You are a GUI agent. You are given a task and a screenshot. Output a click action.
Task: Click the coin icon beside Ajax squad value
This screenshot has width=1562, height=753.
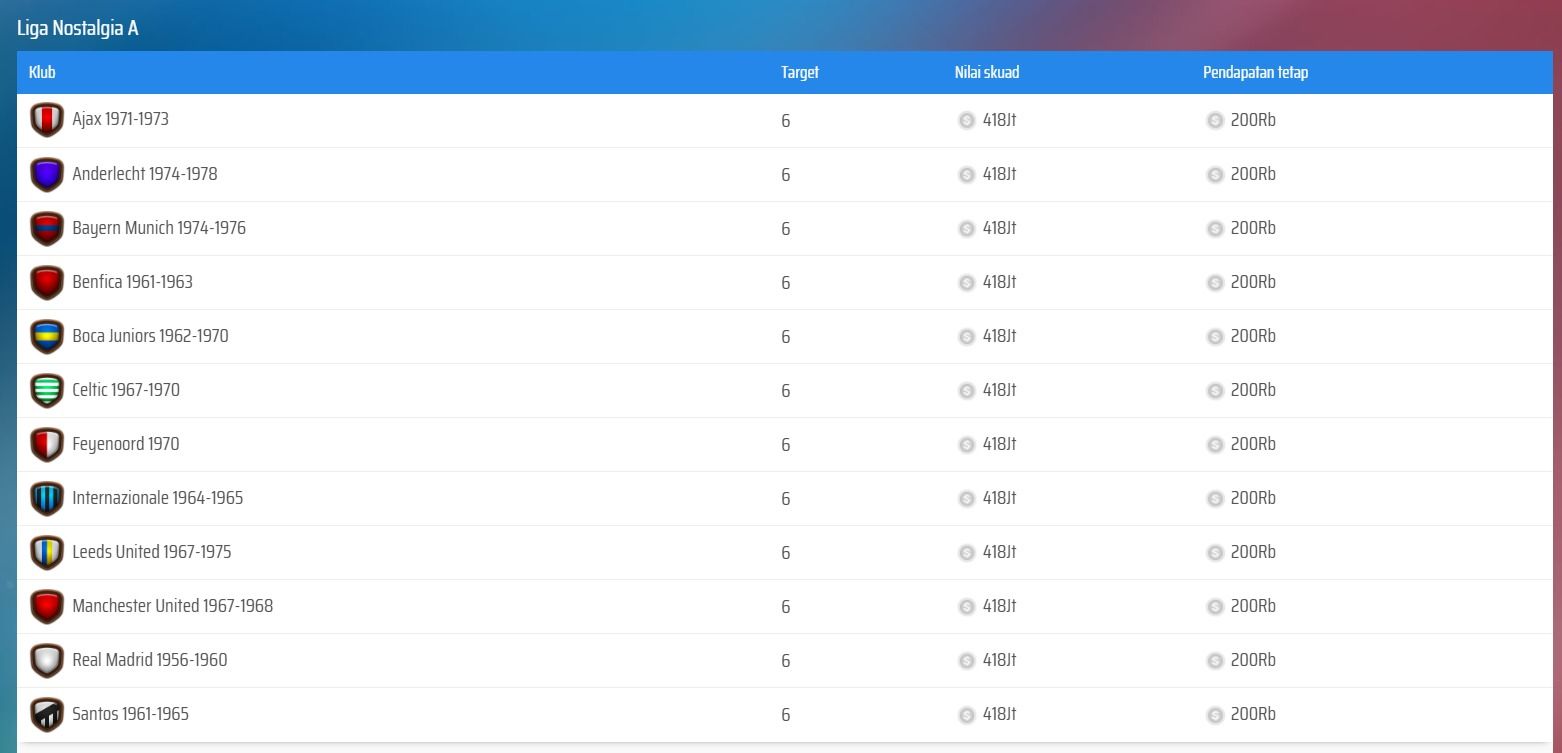[x=966, y=120]
